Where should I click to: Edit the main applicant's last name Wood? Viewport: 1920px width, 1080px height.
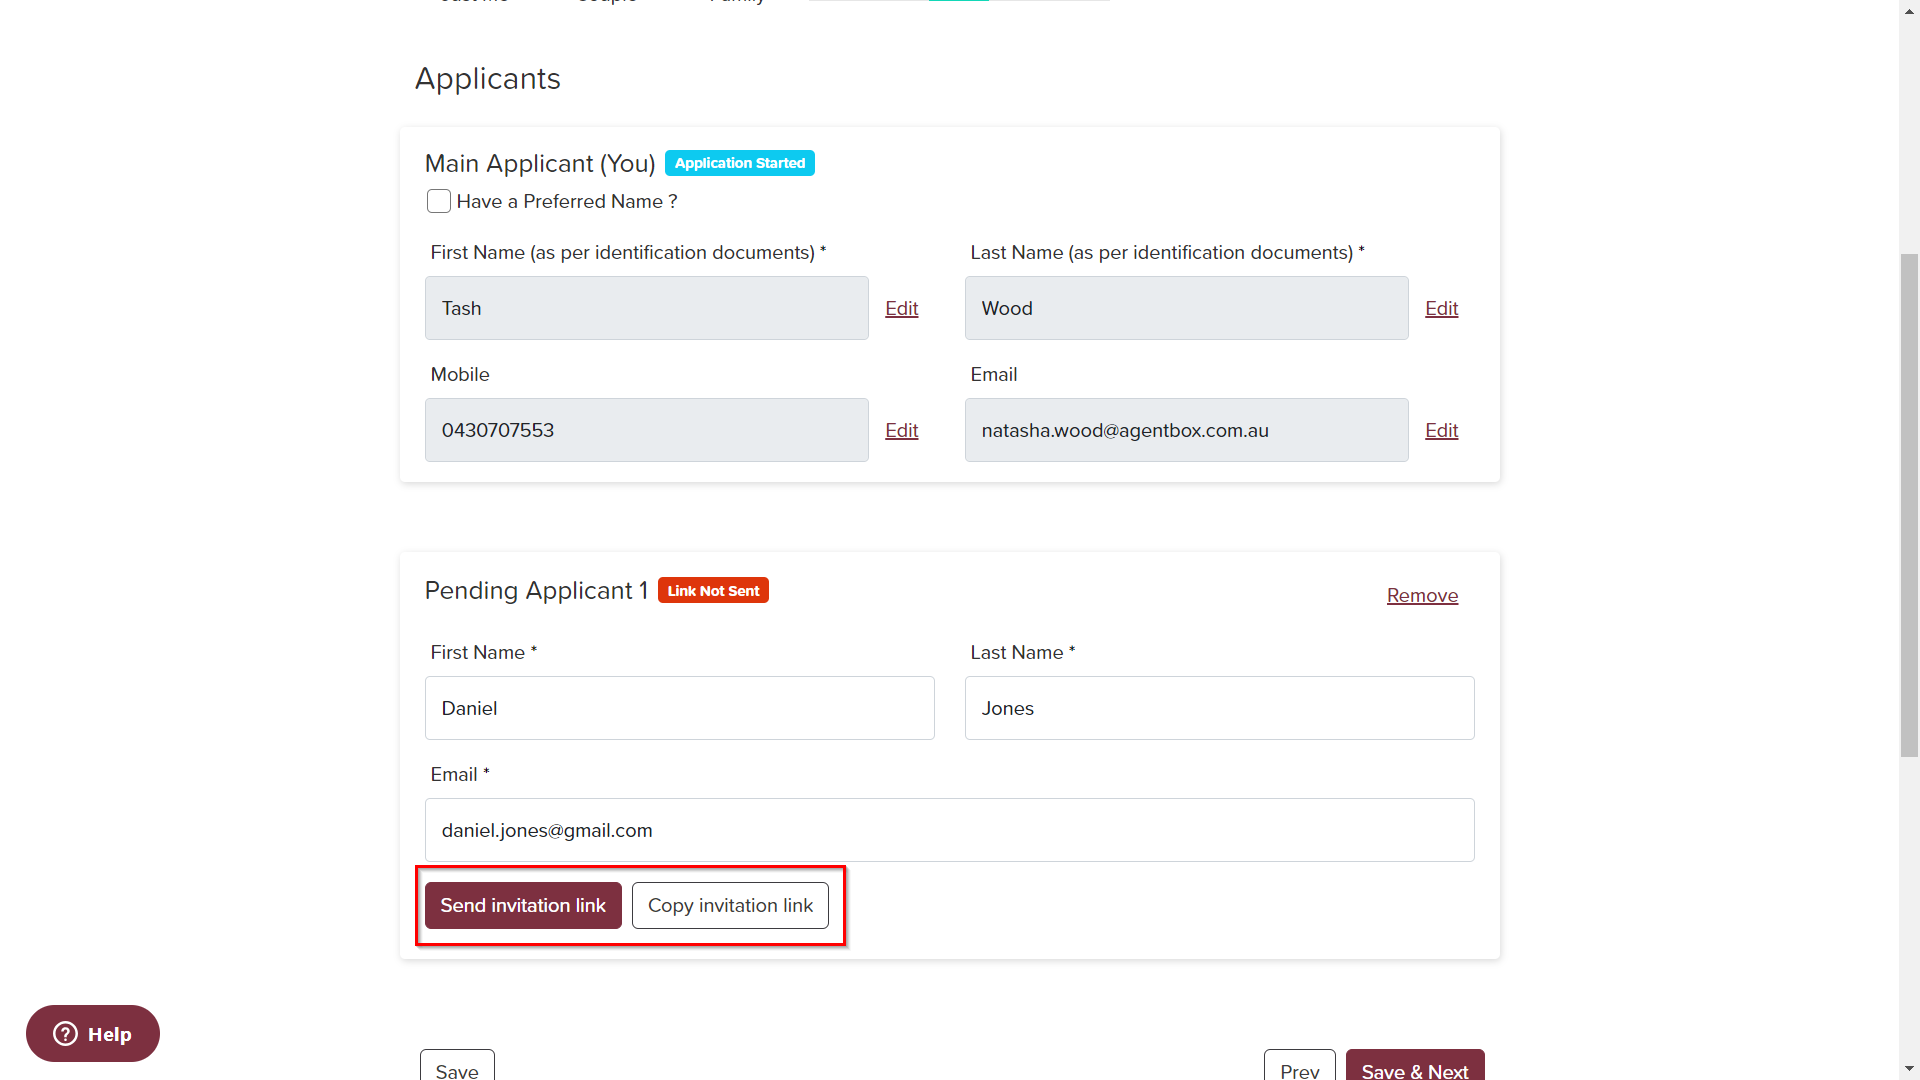[x=1441, y=308]
